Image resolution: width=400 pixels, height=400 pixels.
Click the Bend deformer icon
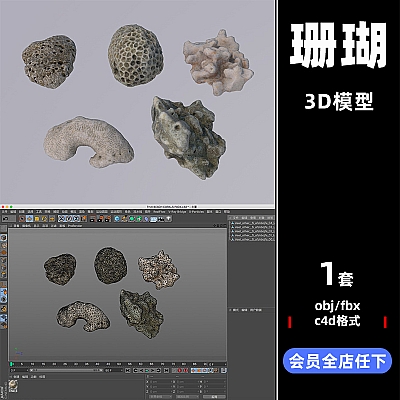point(146,219)
